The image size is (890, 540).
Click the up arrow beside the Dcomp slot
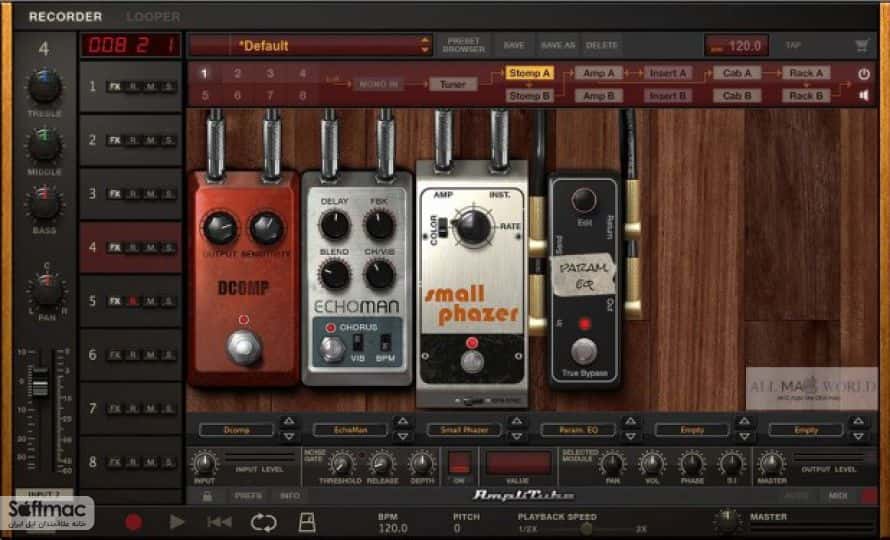[x=288, y=421]
